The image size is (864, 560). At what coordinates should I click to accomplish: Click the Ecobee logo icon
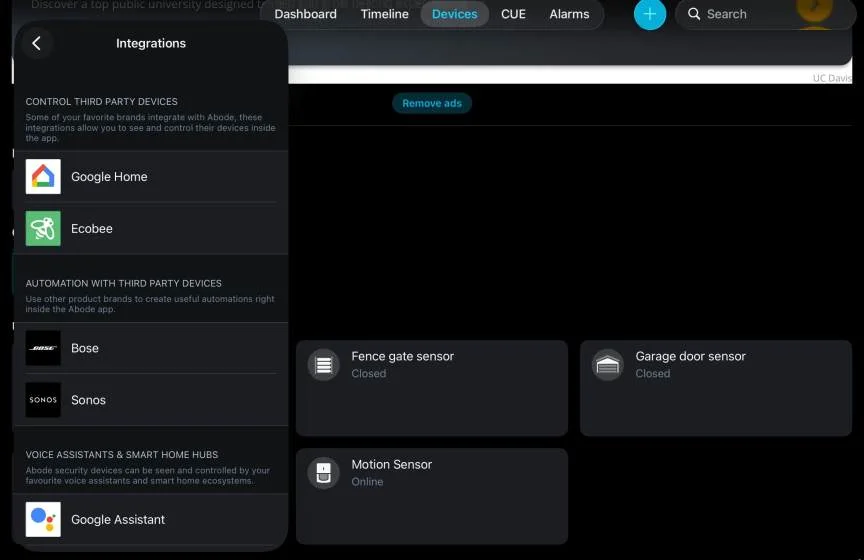tap(43, 228)
